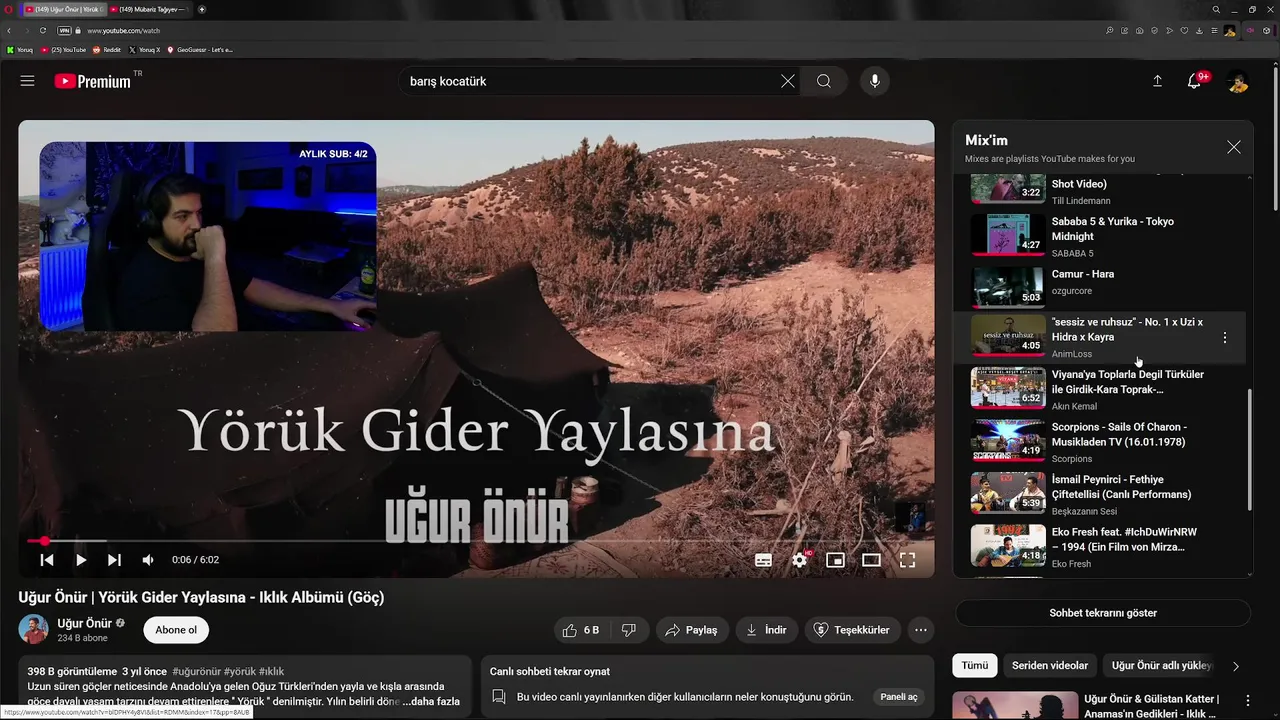Select the Tümü filter chip
The height and width of the screenshot is (720, 1280).
pos(975,665)
